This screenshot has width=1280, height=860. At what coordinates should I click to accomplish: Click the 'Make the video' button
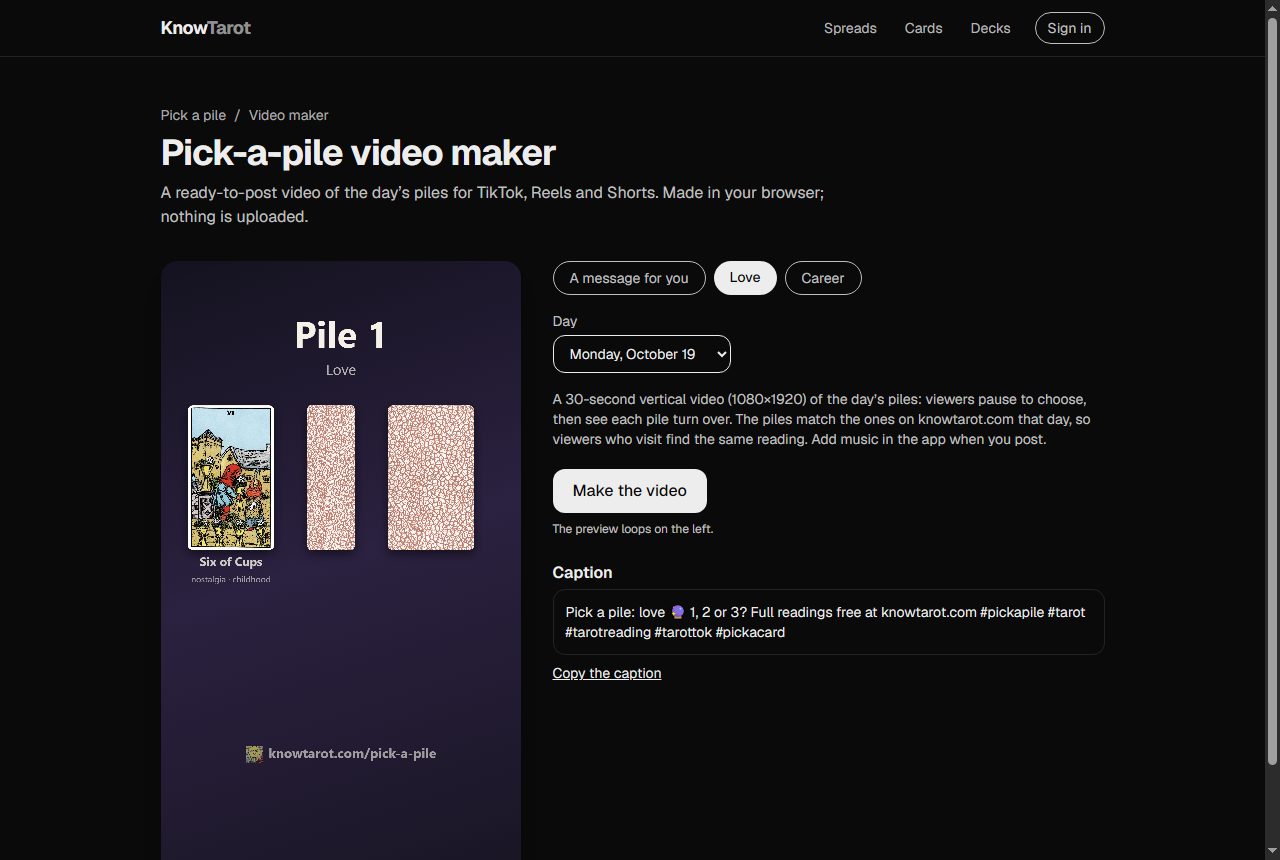[630, 491]
